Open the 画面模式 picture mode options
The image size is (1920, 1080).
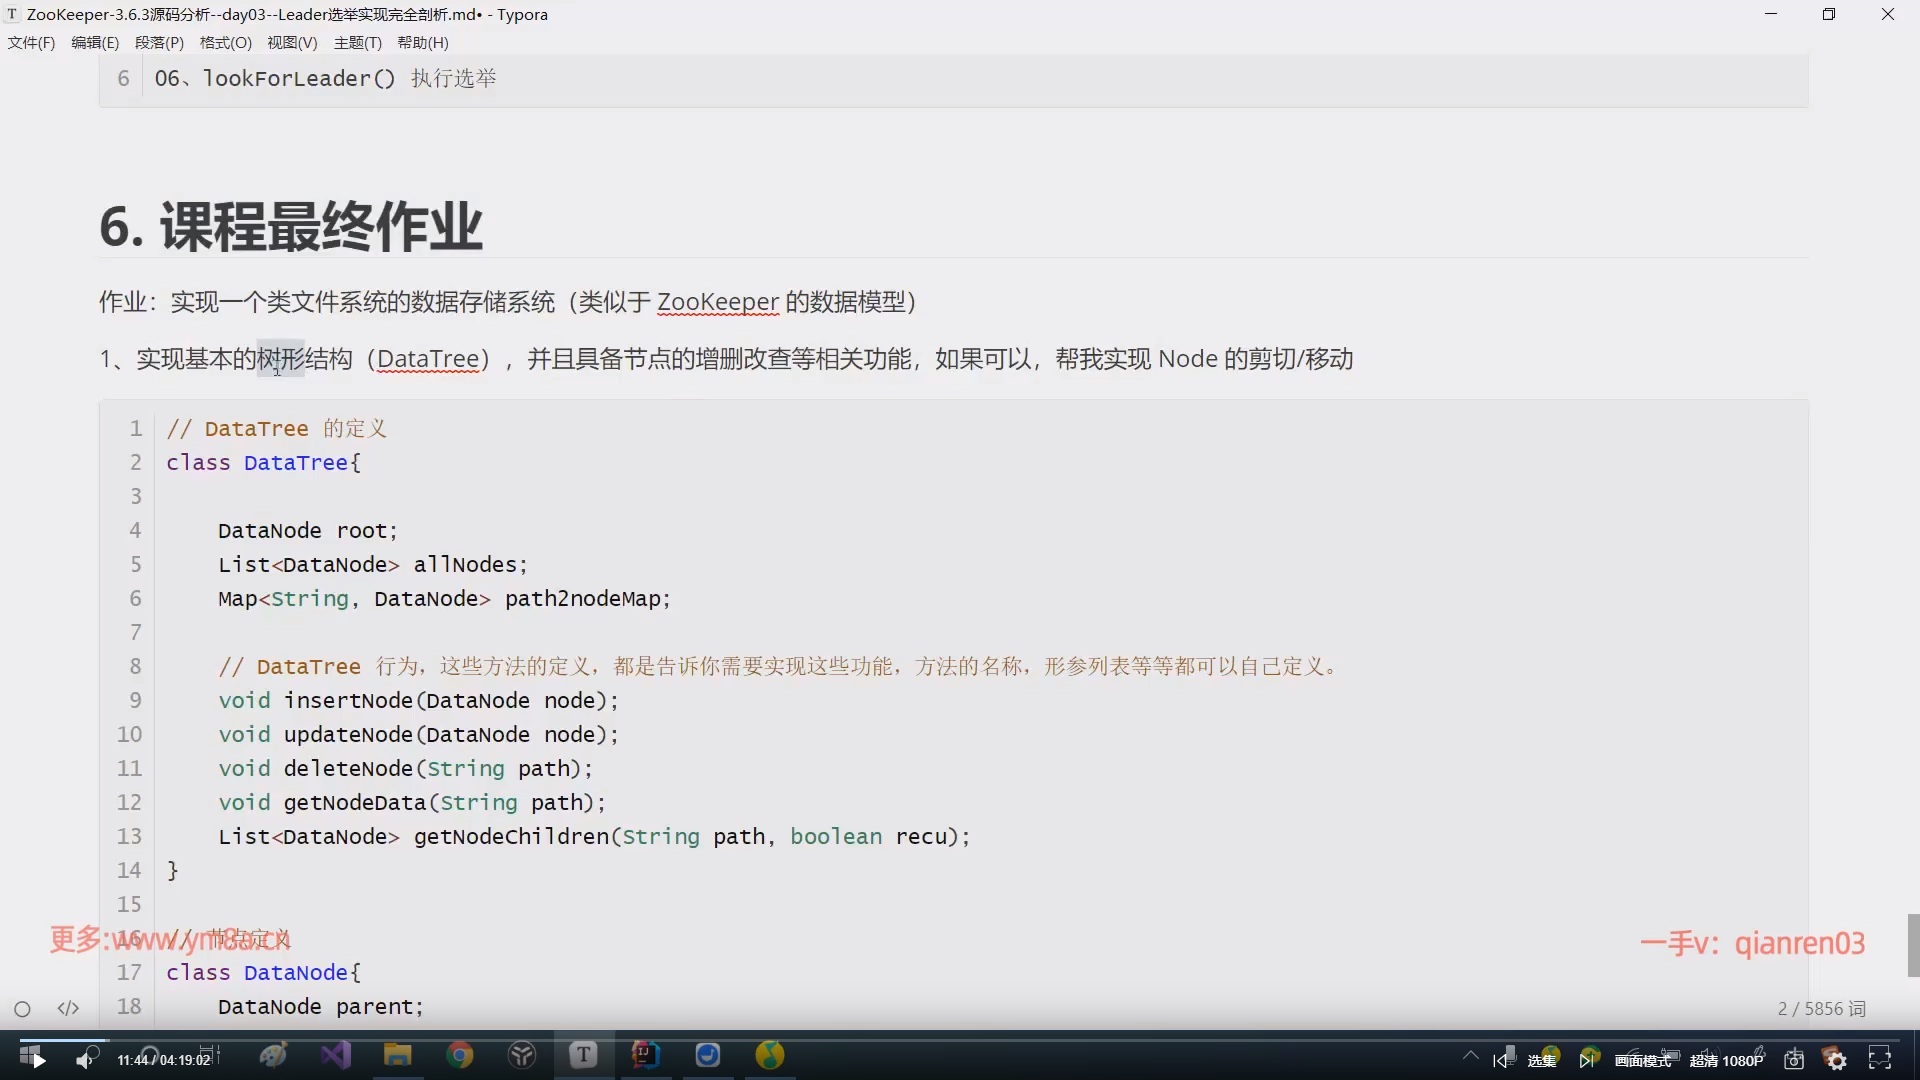coord(1642,1060)
